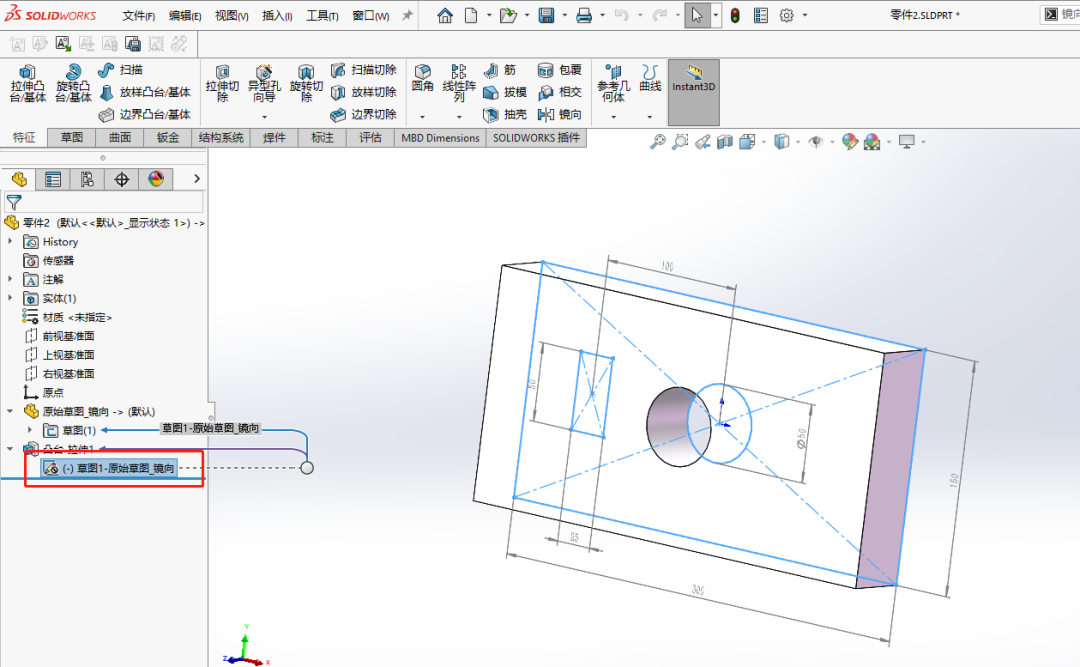Select the Extruded Boss/Base (拉伸凸台/基体) tool
Image resolution: width=1080 pixels, height=667 pixels.
28,83
